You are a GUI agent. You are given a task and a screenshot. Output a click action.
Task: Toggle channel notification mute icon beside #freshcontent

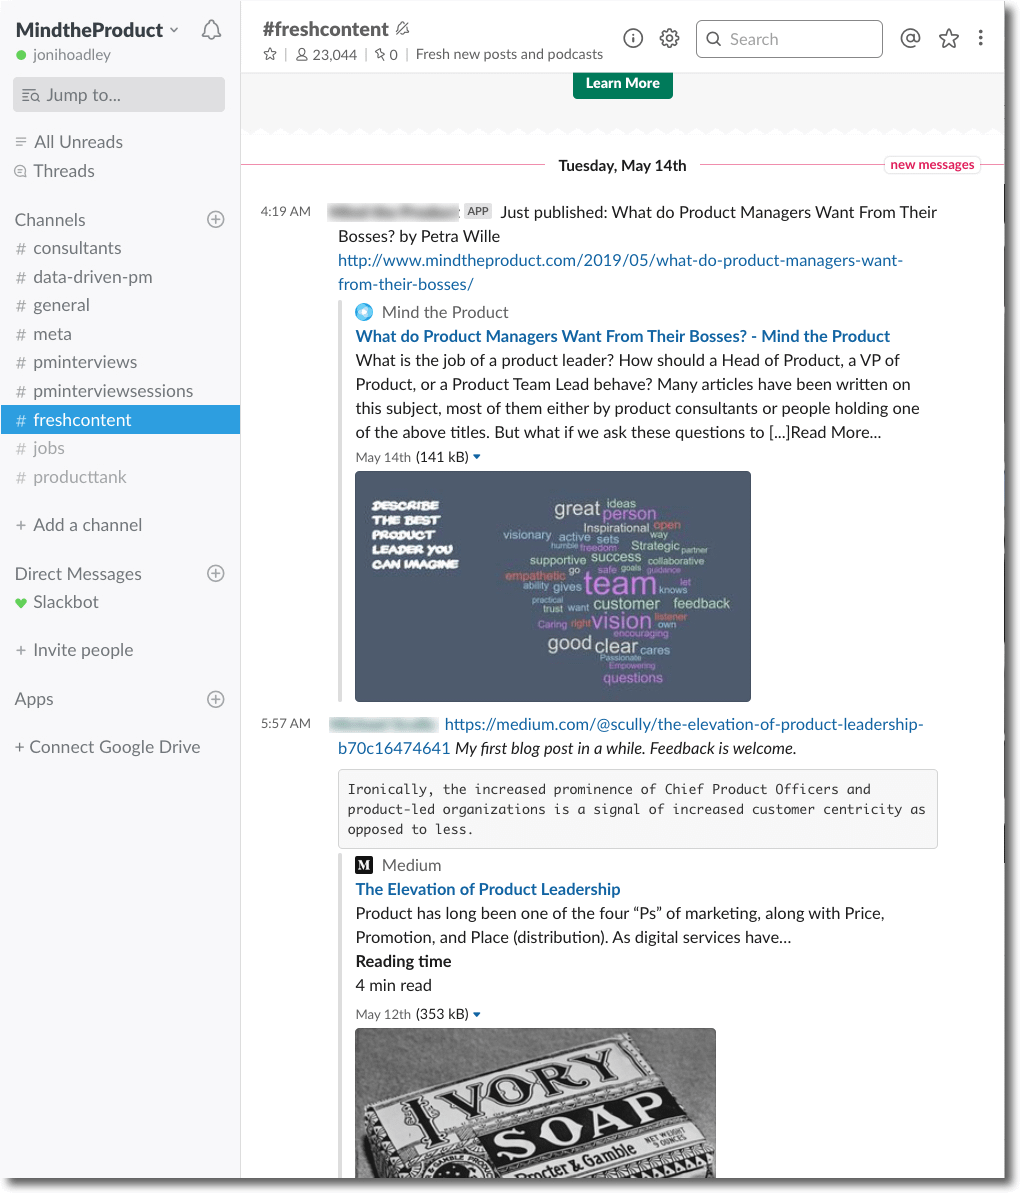[x=403, y=29]
